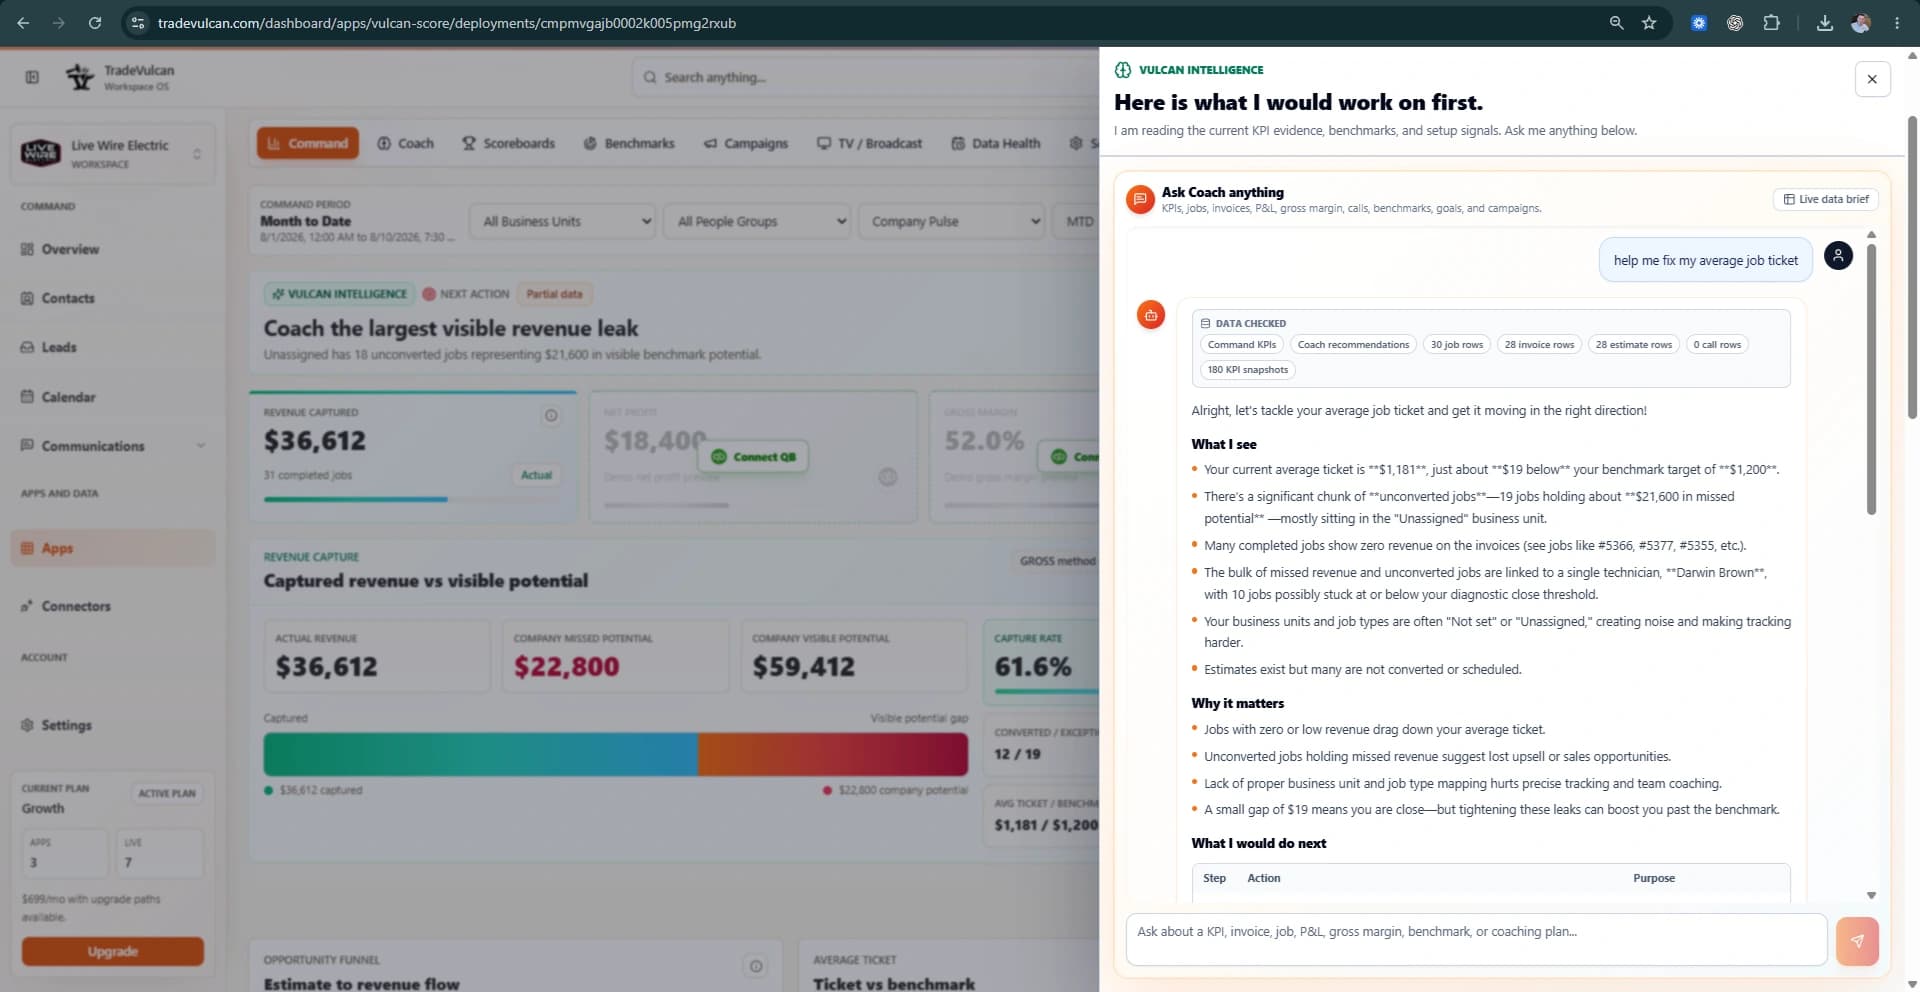1920x992 pixels.
Task: Select the Command tab
Action: coord(308,143)
